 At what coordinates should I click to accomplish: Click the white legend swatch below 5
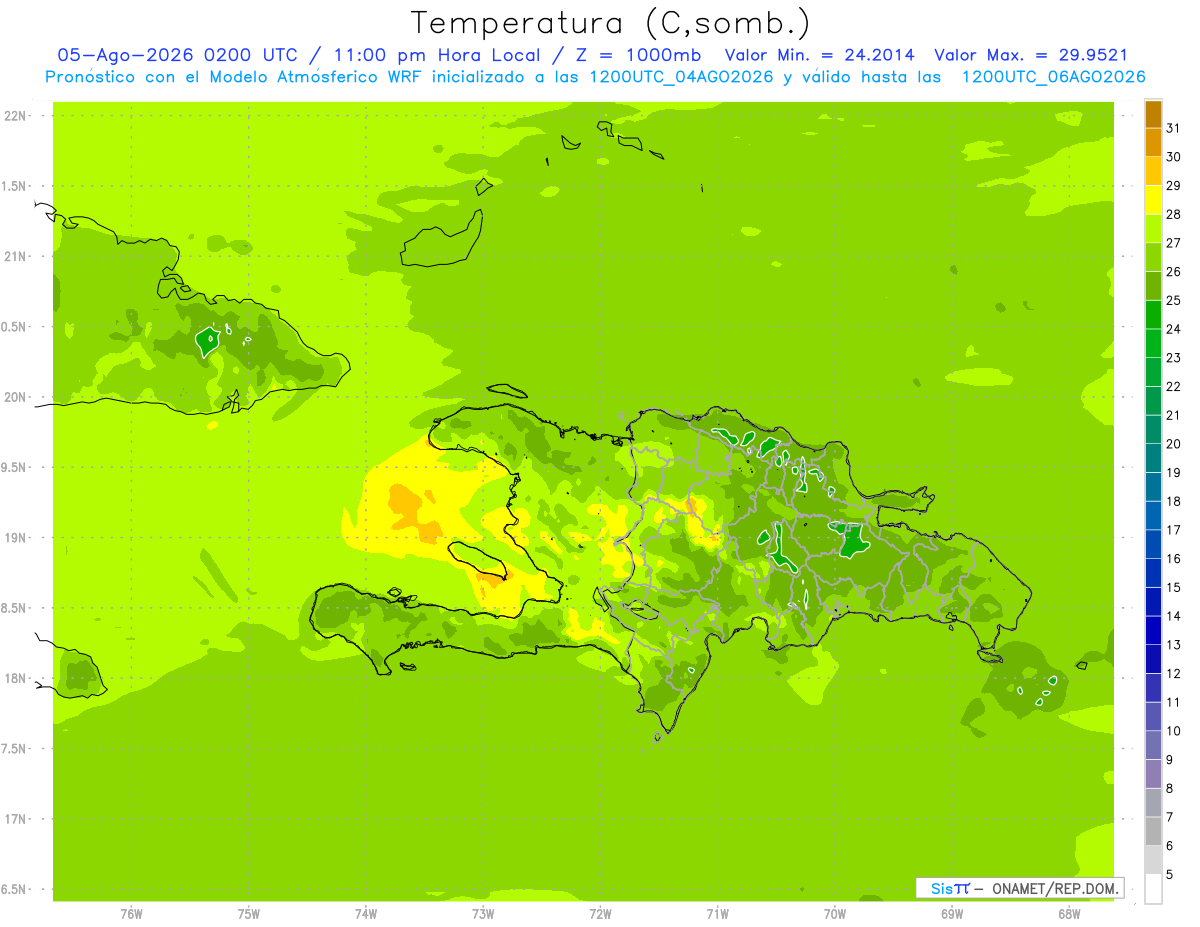click(x=1153, y=889)
